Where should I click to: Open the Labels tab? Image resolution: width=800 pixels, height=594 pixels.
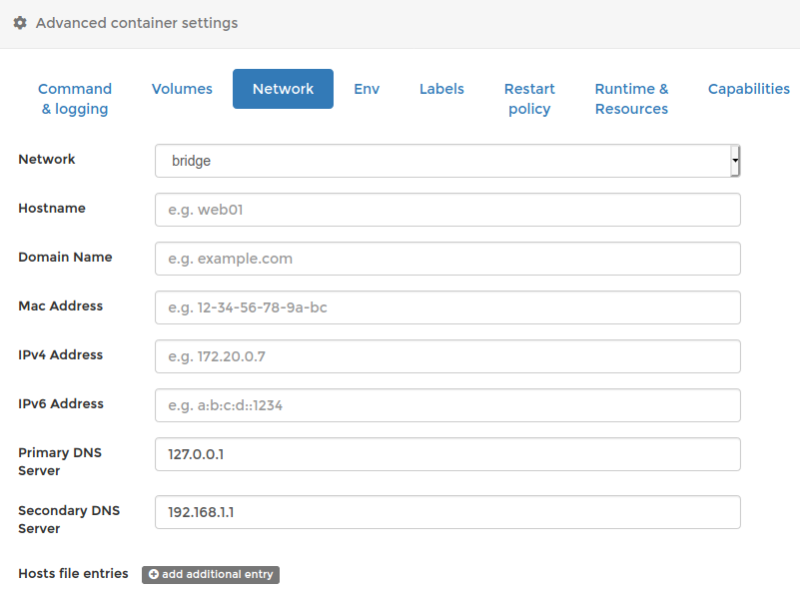(x=442, y=89)
